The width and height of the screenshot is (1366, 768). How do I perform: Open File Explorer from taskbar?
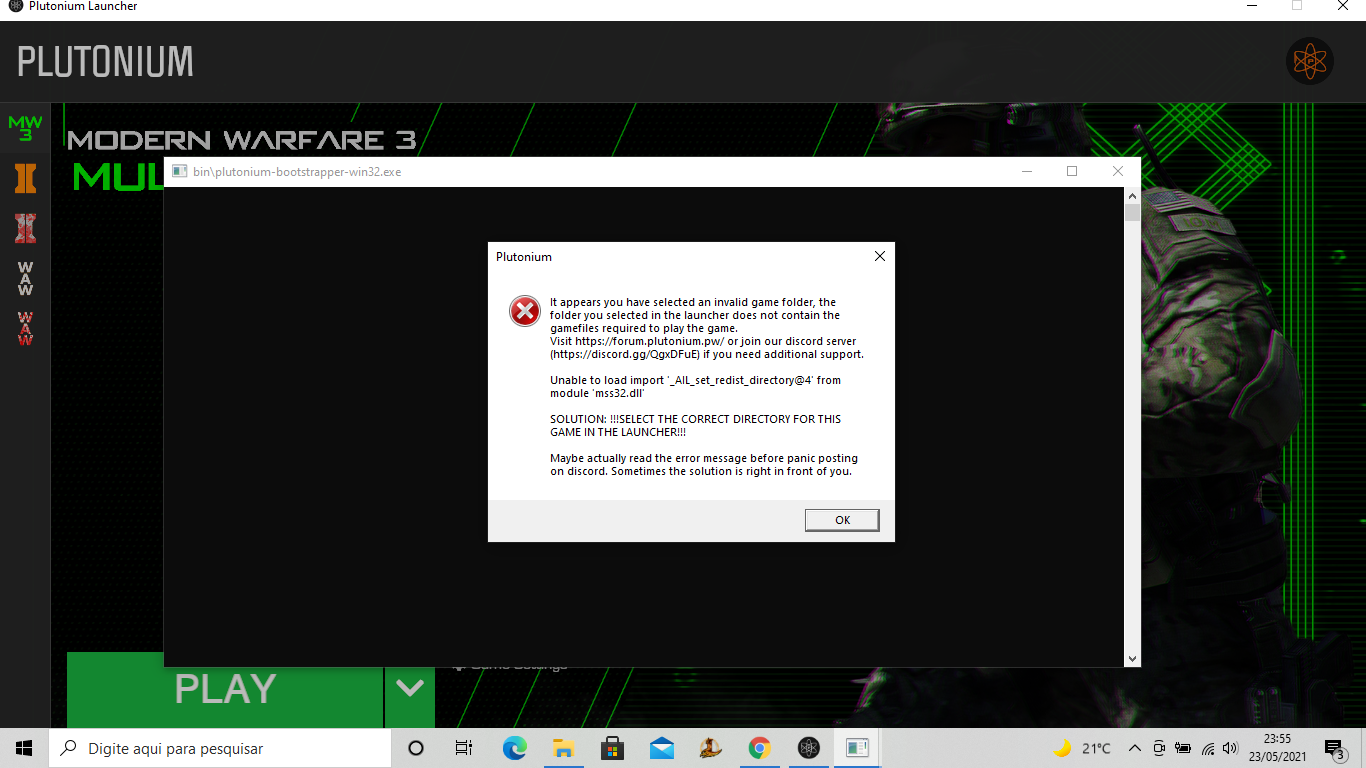563,748
